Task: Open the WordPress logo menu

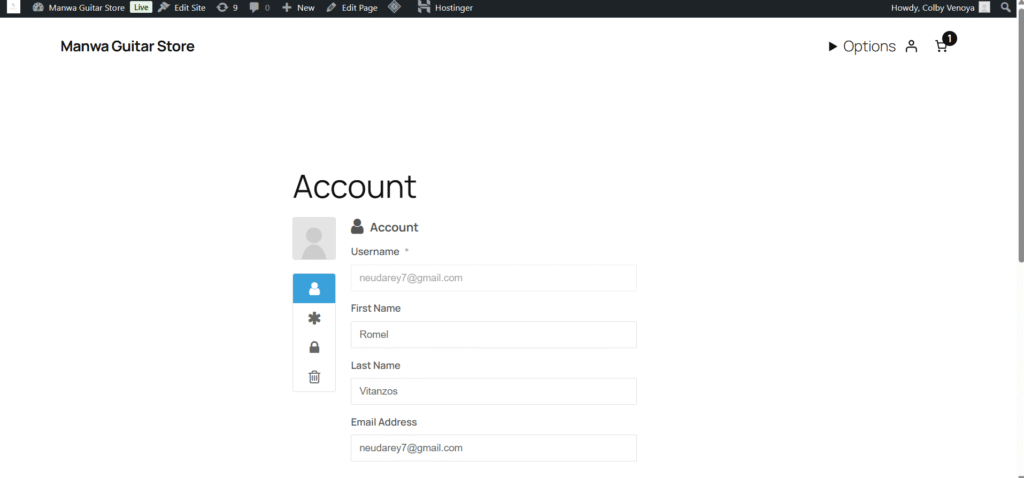Action: click(x=14, y=8)
